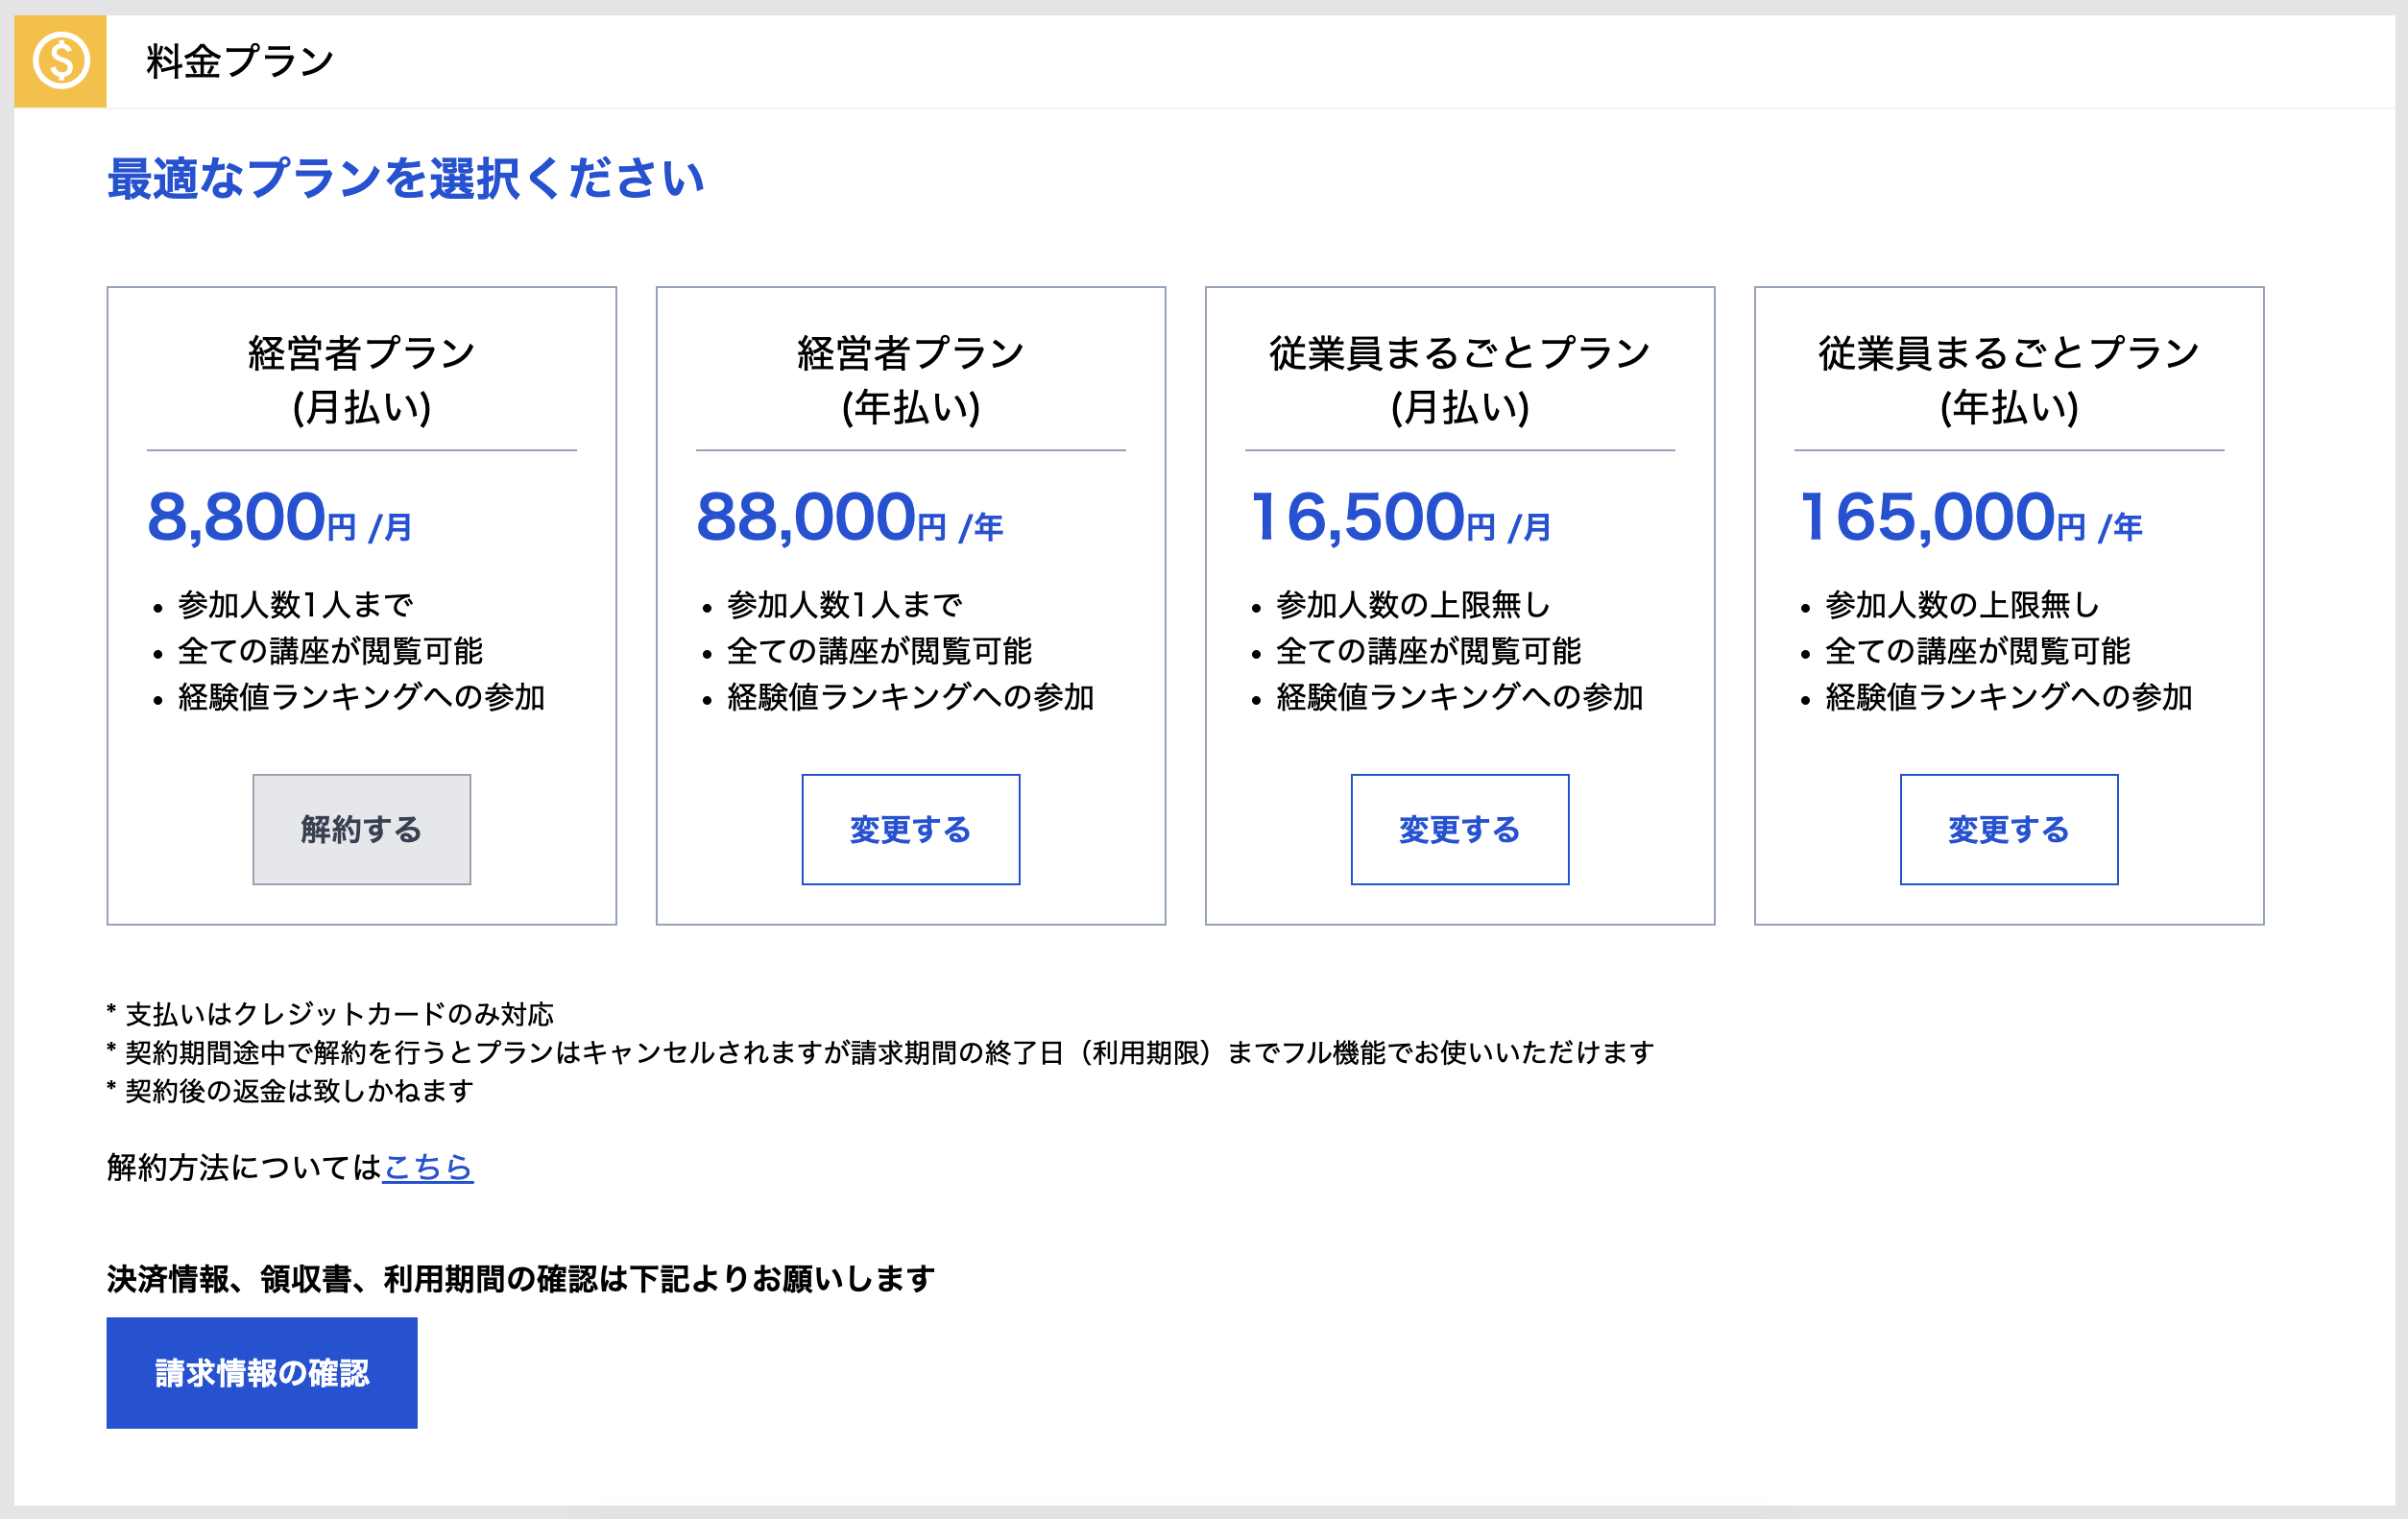
Task: Click the 料金プラン header title
Action: 240,62
